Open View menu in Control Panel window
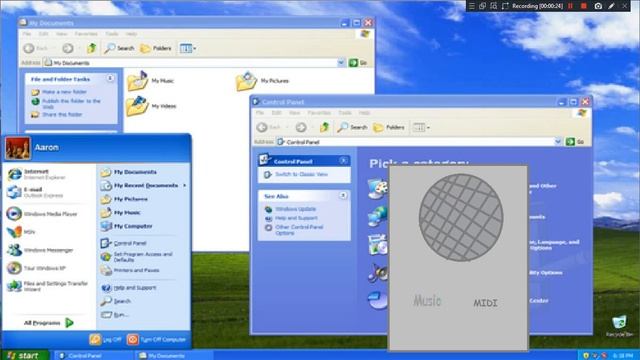640x360 pixels. pos(294,113)
